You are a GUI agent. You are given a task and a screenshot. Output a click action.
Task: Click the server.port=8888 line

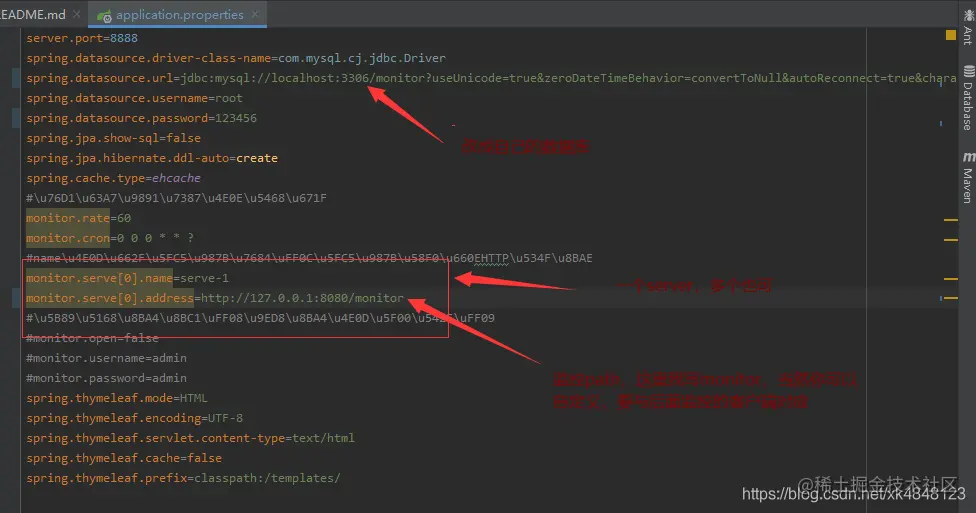82,38
